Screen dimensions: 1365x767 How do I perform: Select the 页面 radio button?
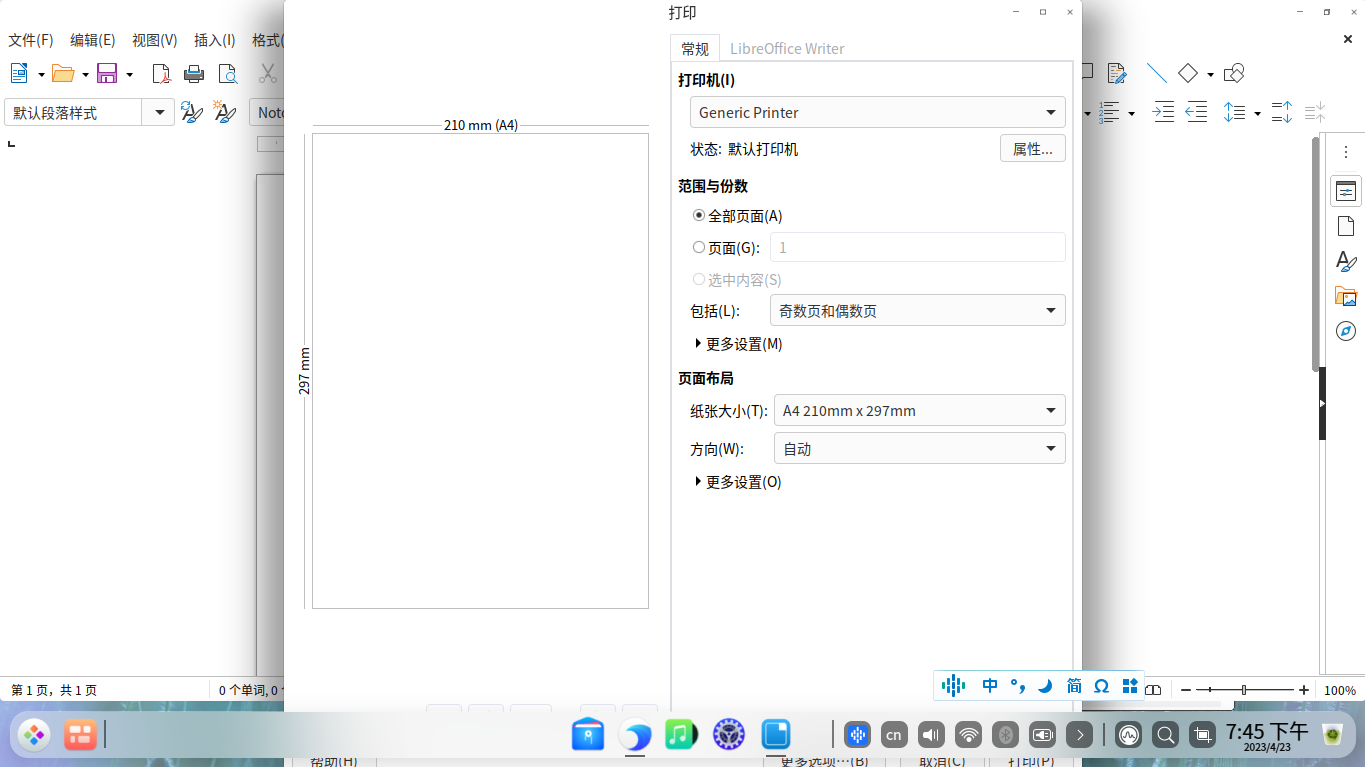point(698,247)
